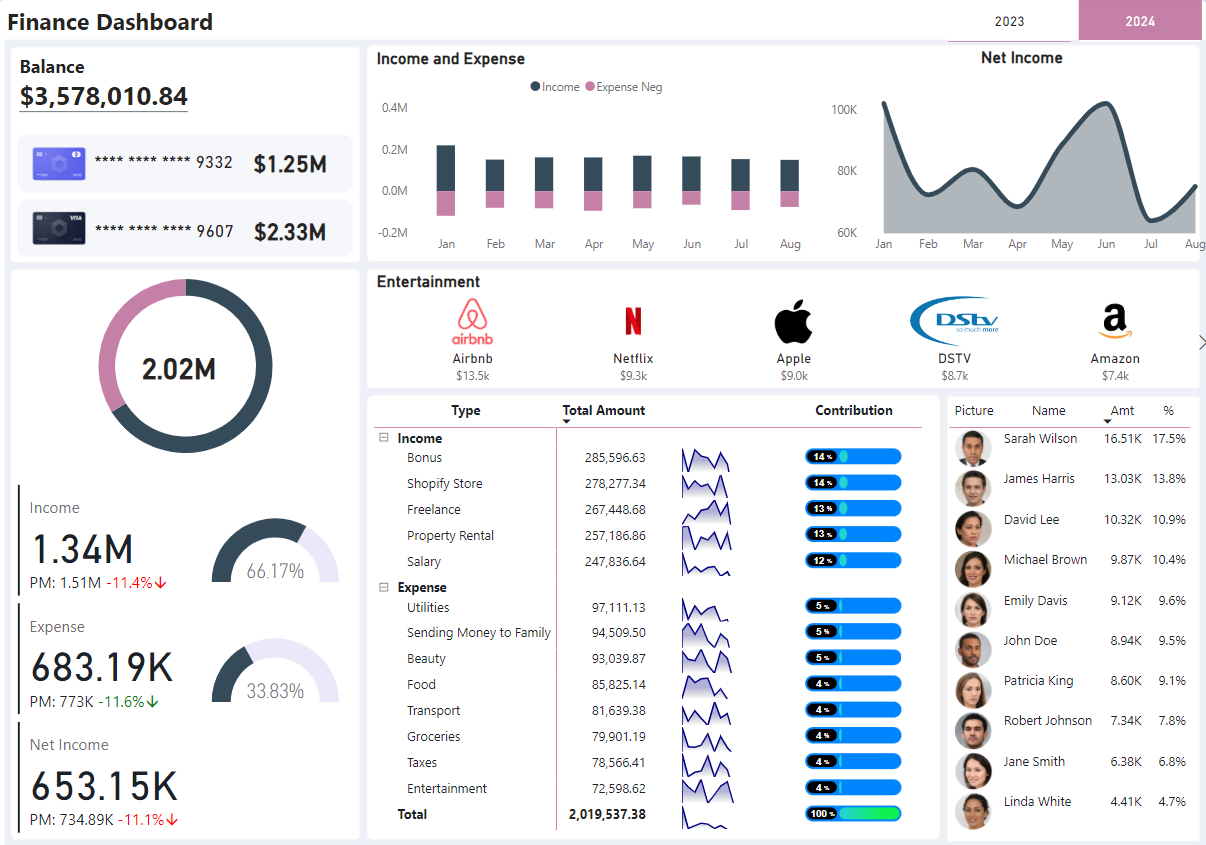Click the Airbnb logo icon
The width and height of the screenshot is (1206, 845).
[x=472, y=321]
